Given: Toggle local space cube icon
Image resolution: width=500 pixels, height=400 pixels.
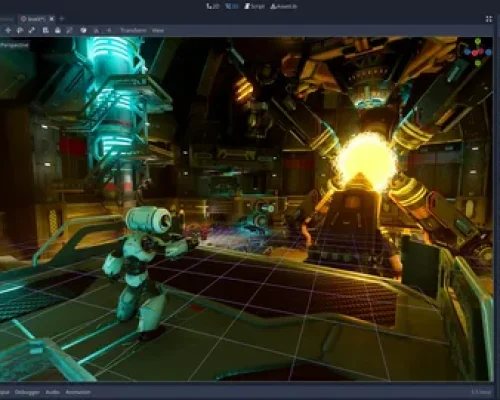Looking at the screenshot, I should tap(83, 30).
